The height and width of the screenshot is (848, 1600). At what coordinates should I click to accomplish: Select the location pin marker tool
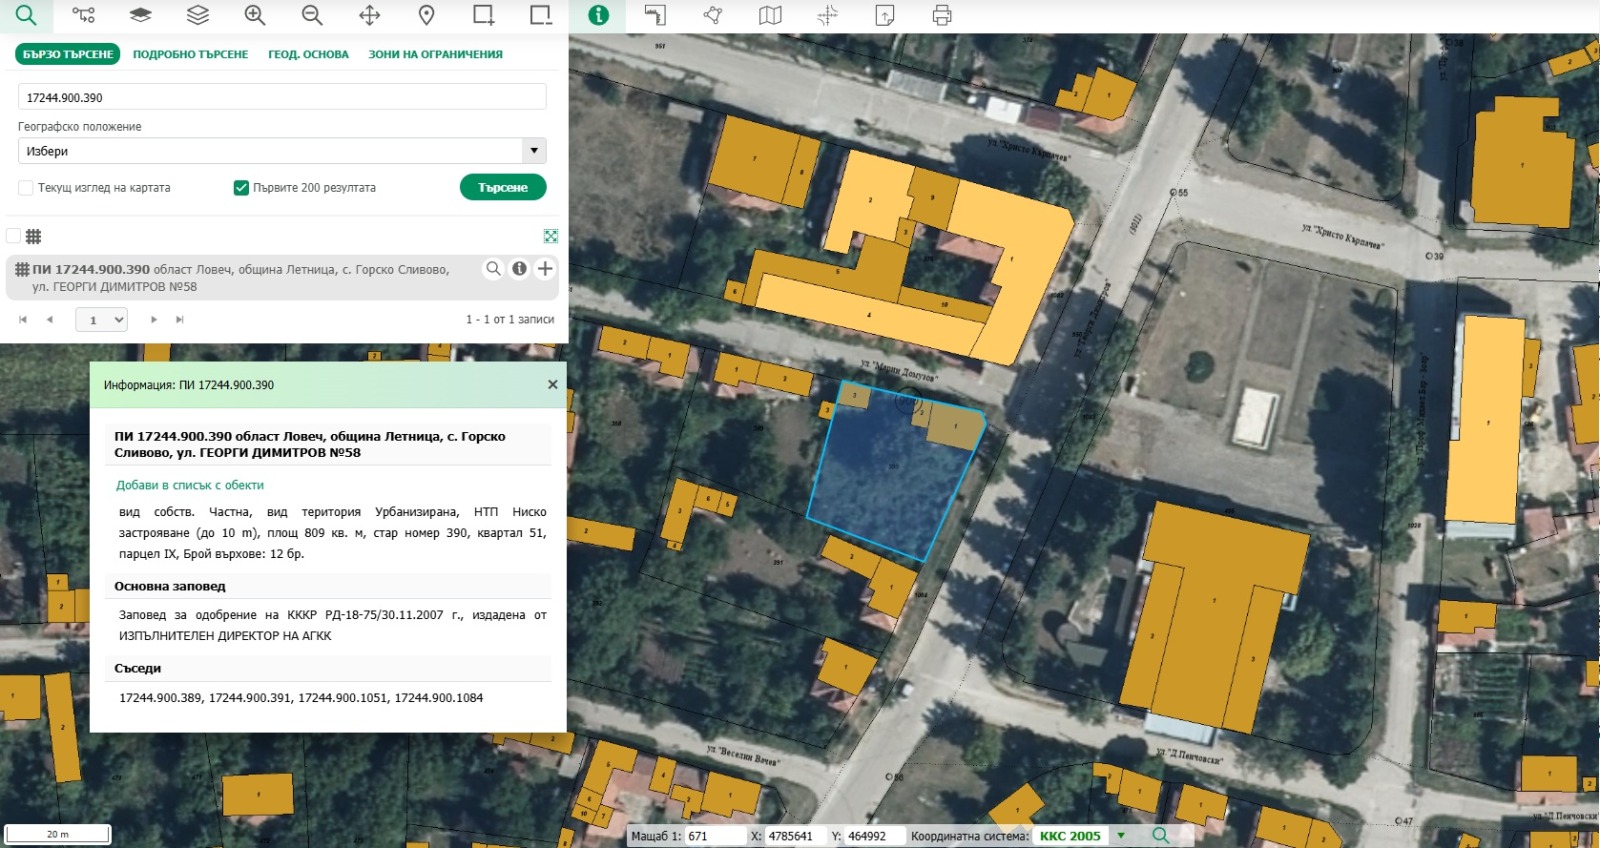(x=426, y=15)
